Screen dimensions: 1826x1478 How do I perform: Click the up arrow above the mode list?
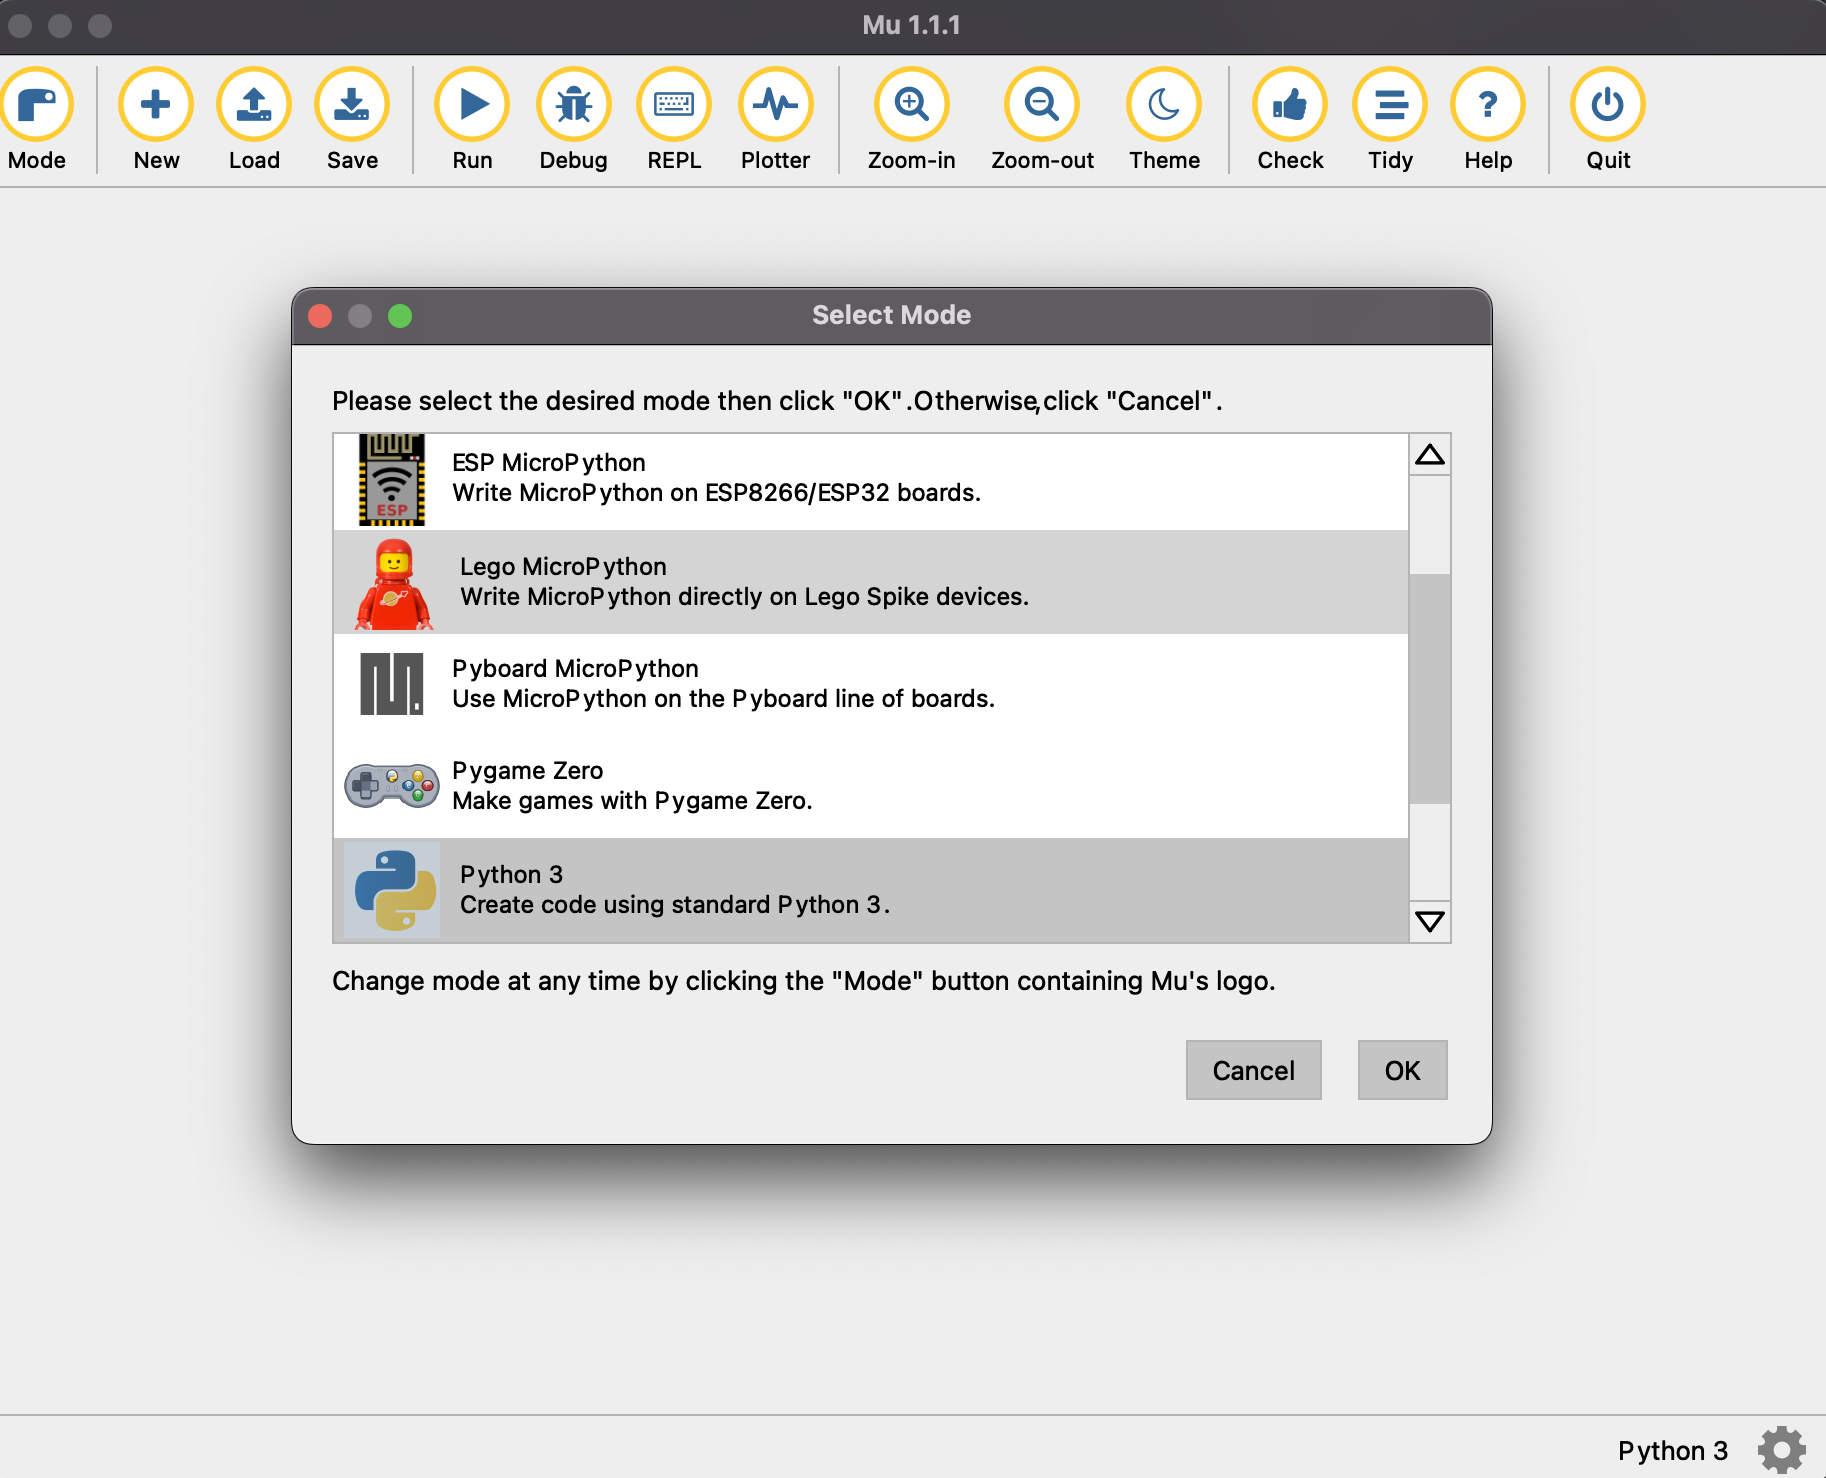pyautogui.click(x=1429, y=453)
